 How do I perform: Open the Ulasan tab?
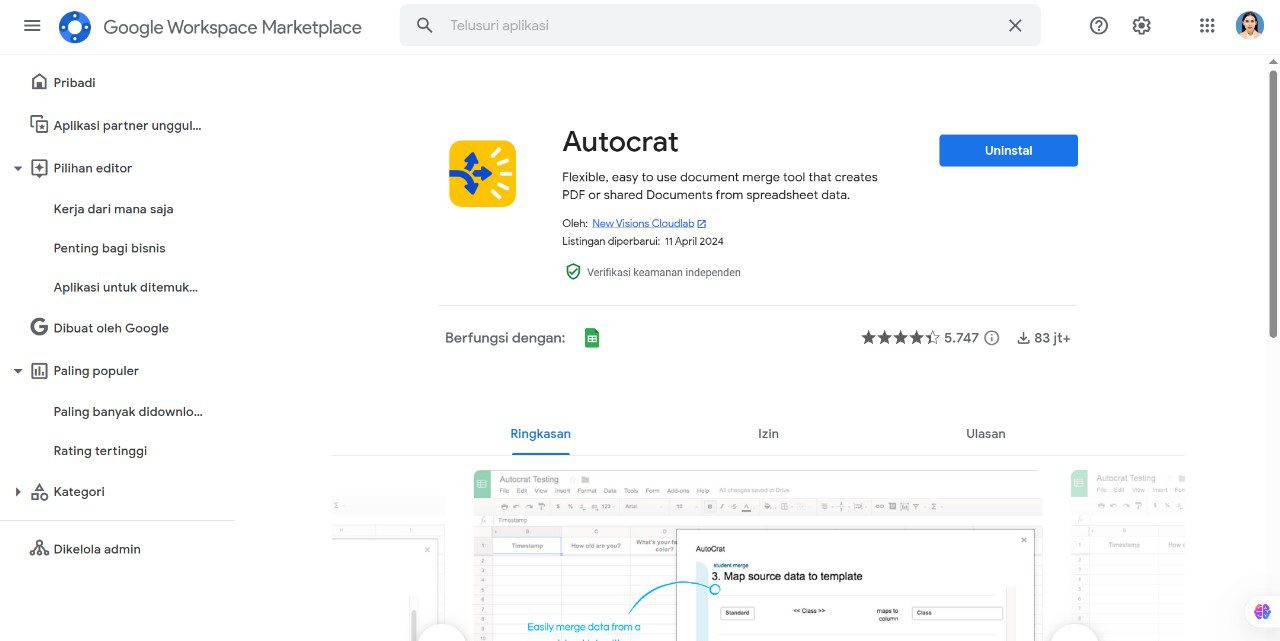[x=986, y=433]
